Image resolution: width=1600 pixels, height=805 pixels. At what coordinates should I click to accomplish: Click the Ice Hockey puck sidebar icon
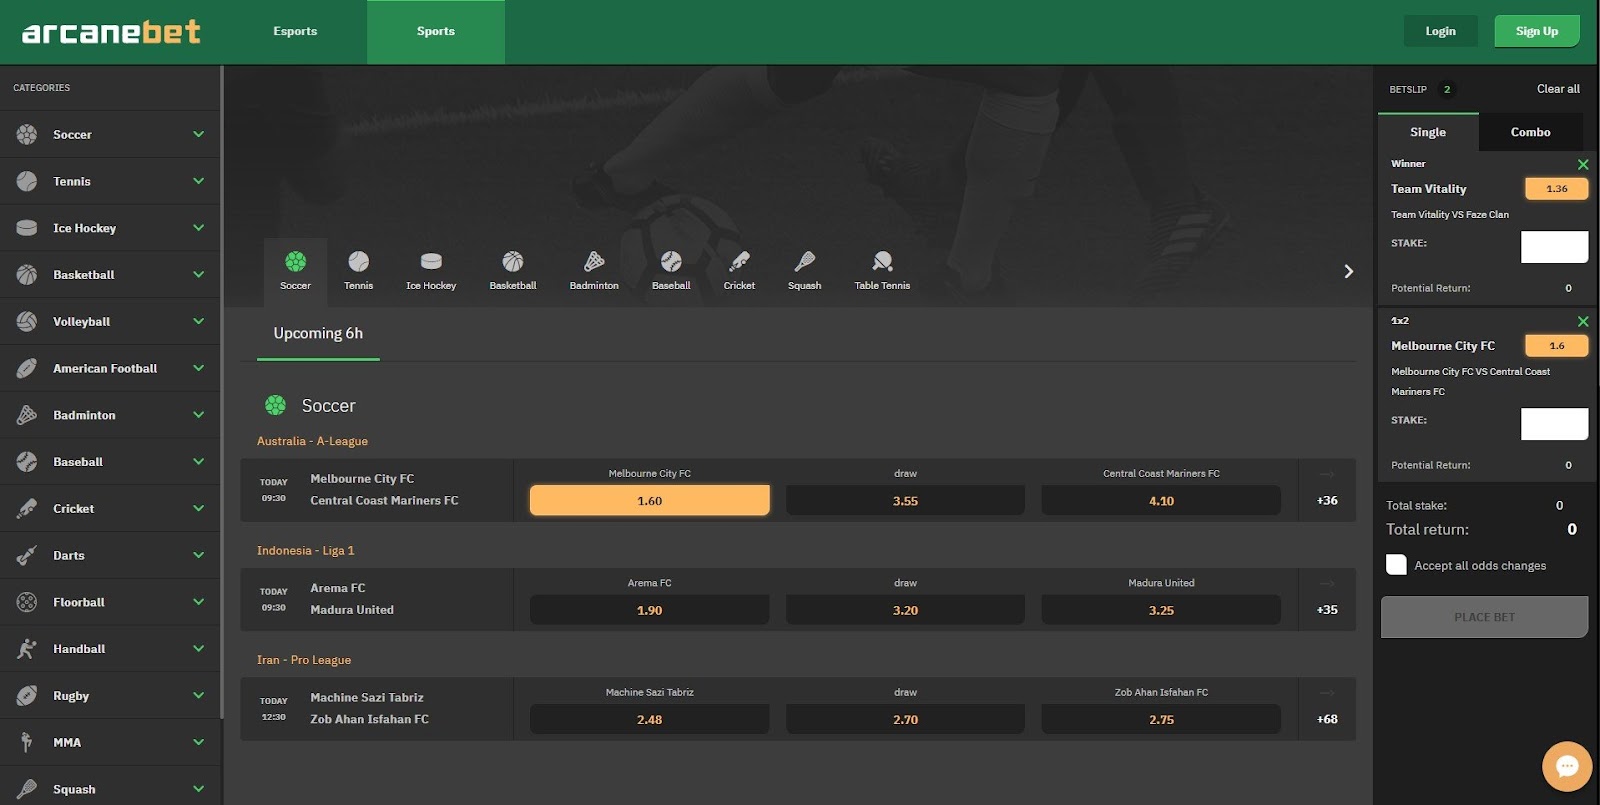click(x=27, y=228)
